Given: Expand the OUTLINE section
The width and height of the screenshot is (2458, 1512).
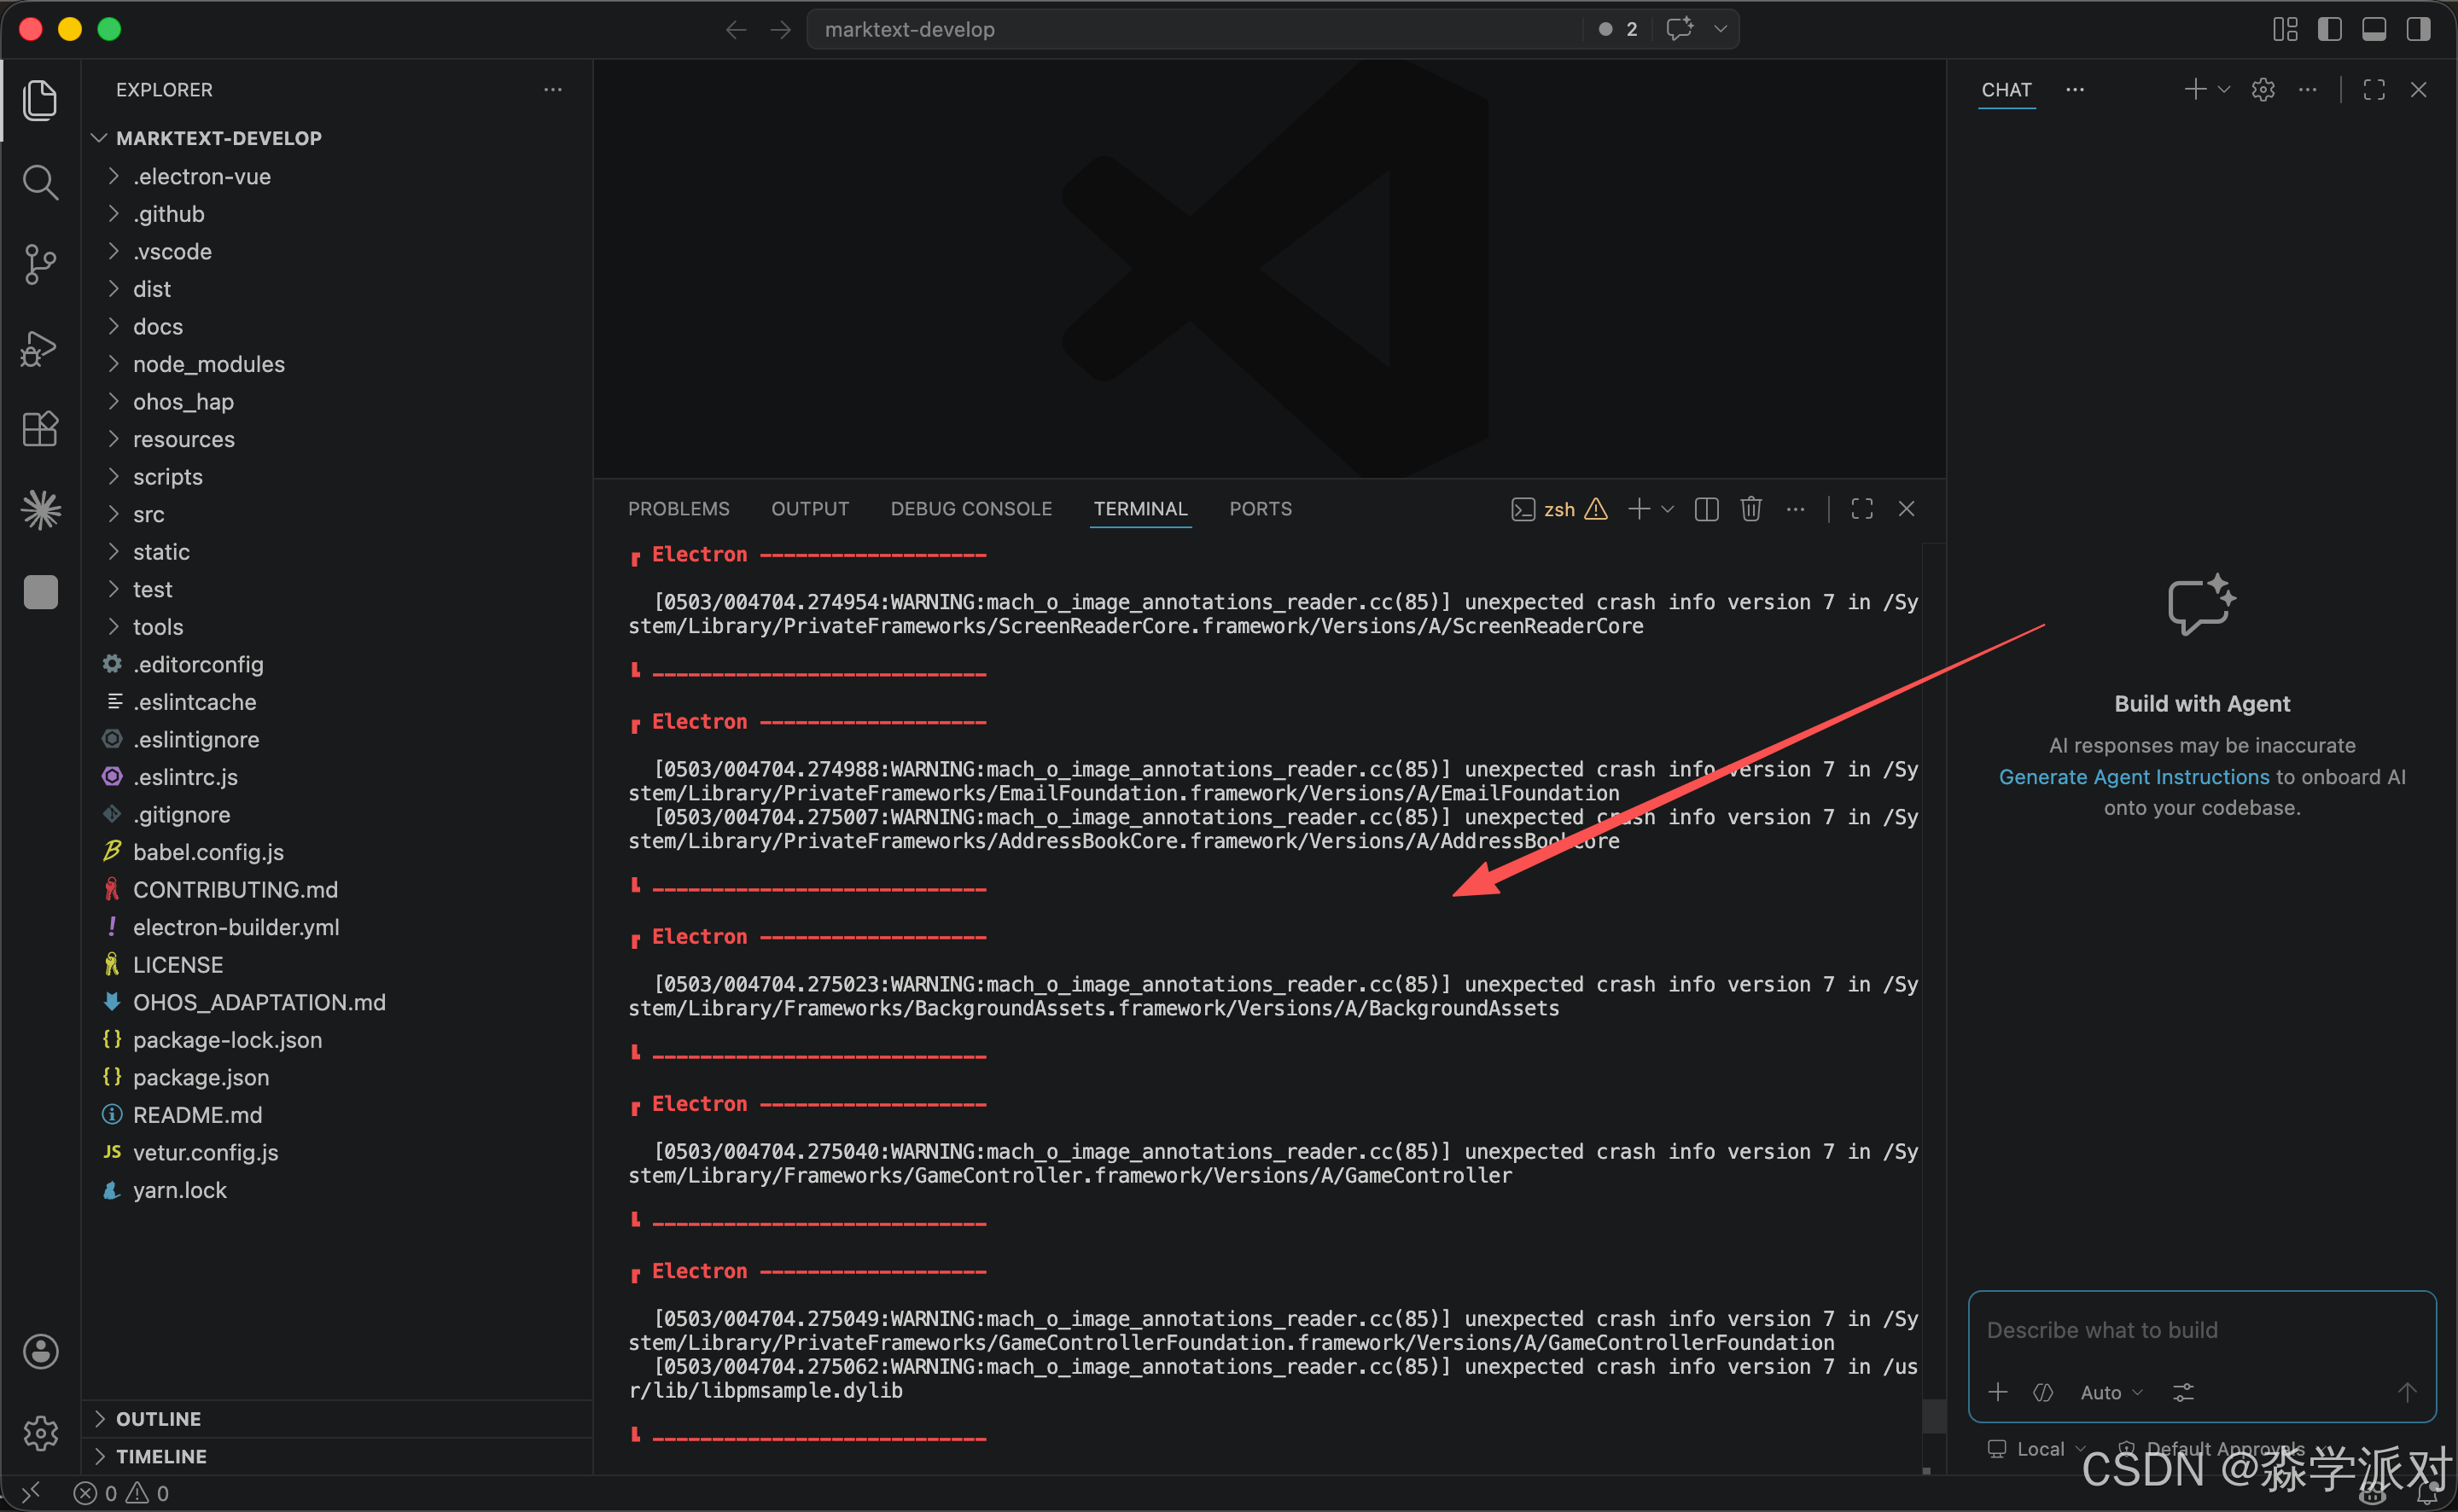Looking at the screenshot, I should point(158,1419).
